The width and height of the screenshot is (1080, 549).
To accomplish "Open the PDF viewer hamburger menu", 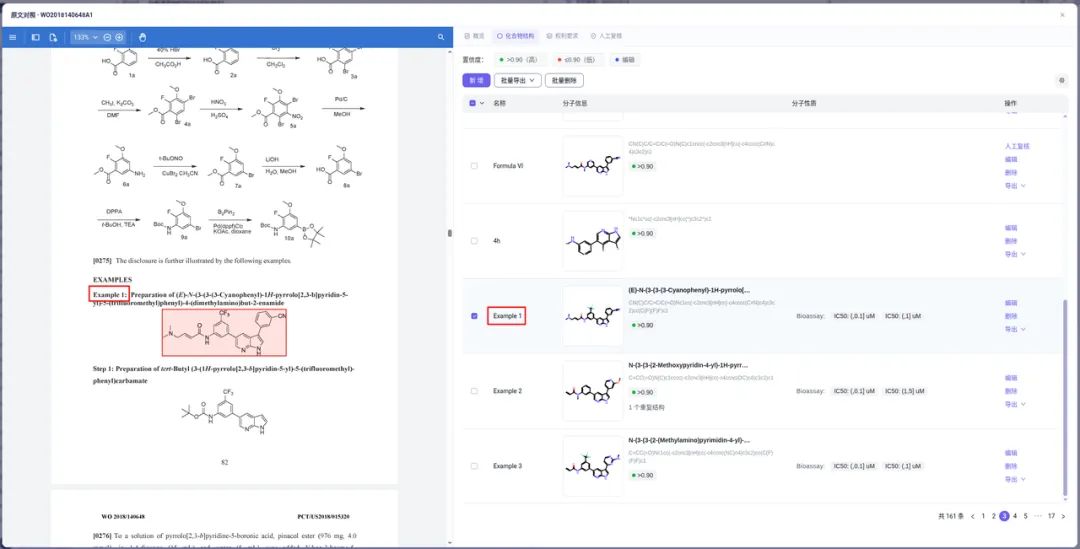I will pos(12,37).
